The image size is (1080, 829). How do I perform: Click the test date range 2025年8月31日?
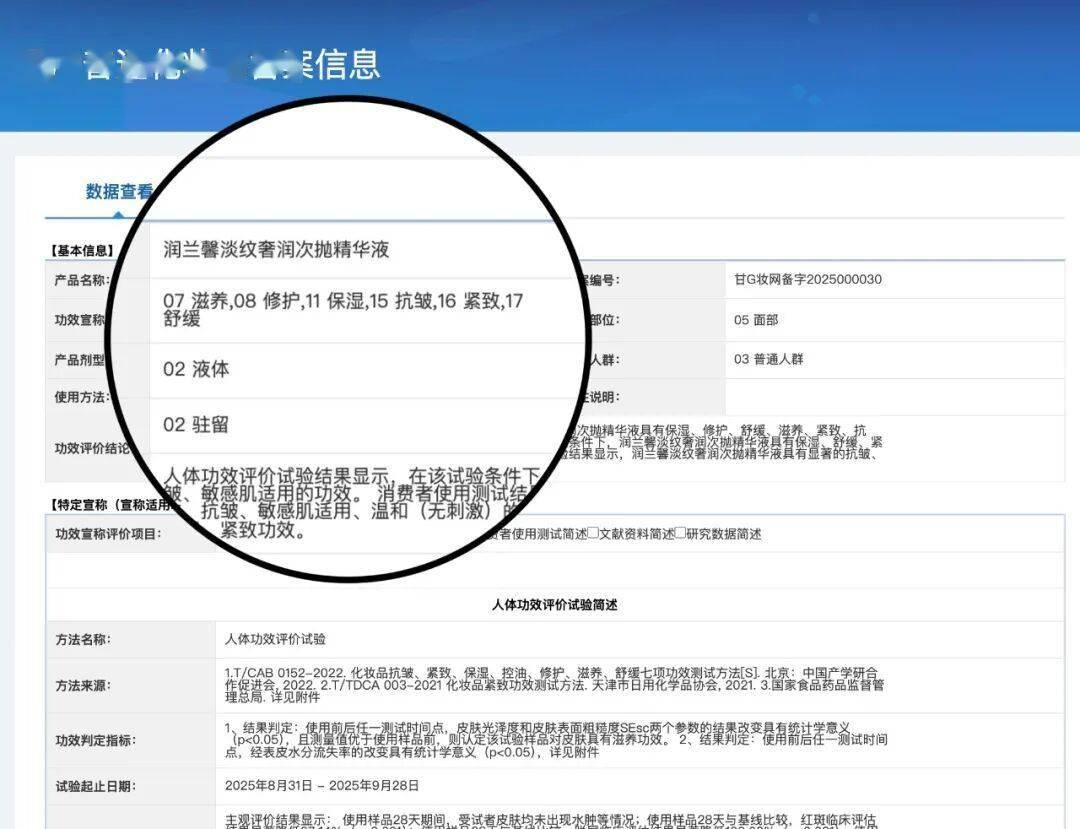(x=322, y=786)
